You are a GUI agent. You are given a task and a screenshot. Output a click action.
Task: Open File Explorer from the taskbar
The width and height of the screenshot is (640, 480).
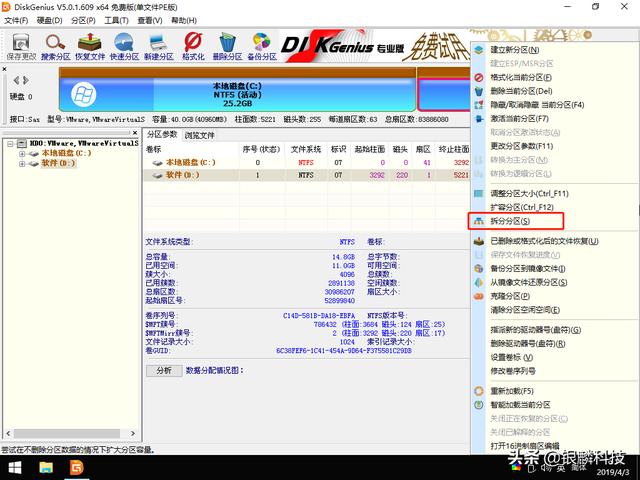(x=46, y=468)
